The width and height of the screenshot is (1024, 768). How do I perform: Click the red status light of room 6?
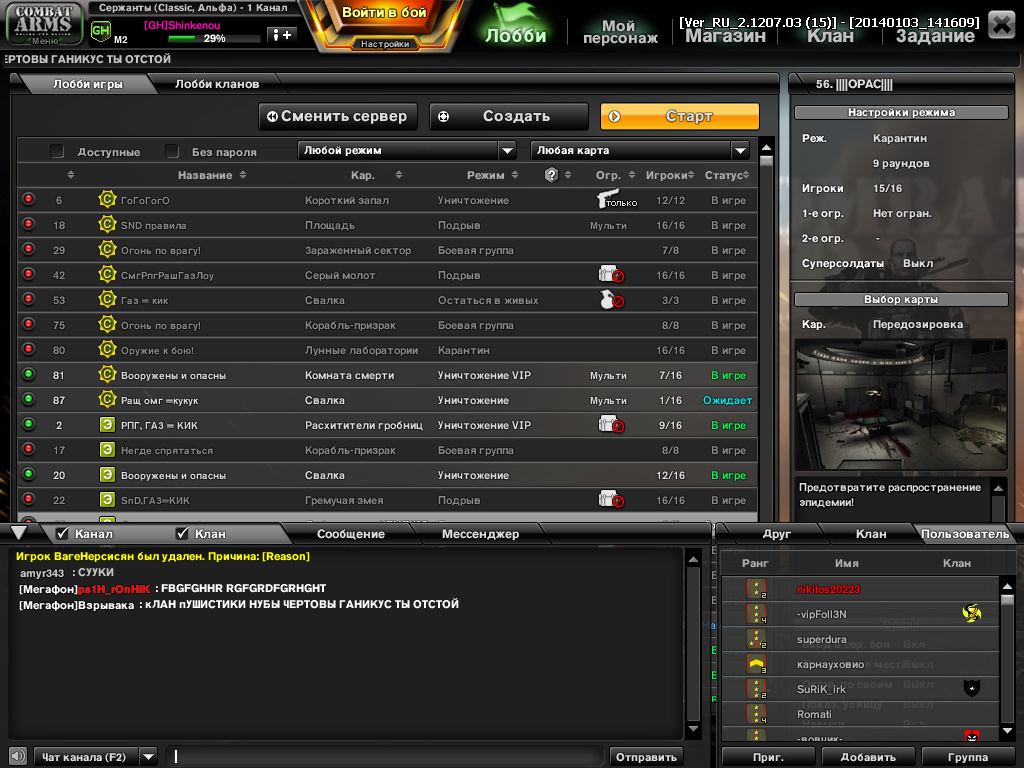pos(28,199)
